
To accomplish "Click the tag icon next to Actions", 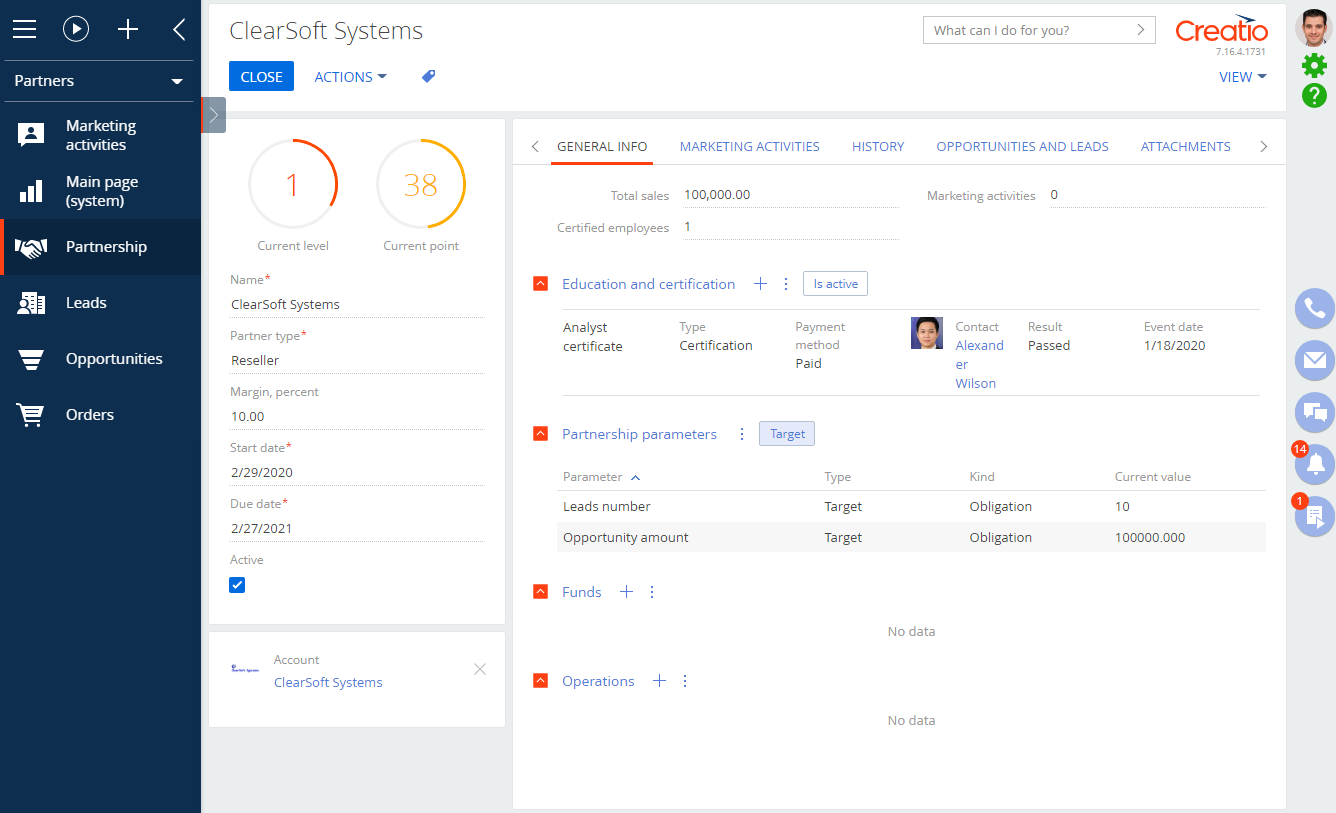I will [428, 77].
